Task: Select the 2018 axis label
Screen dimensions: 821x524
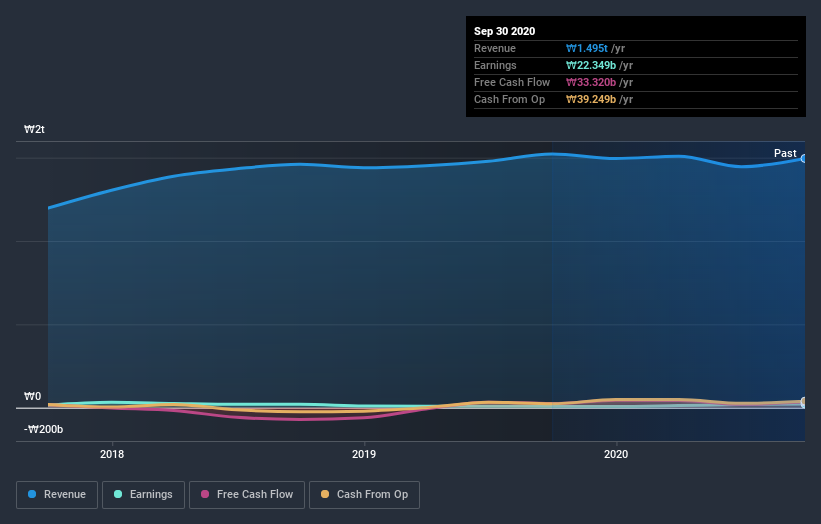Action: pos(112,454)
